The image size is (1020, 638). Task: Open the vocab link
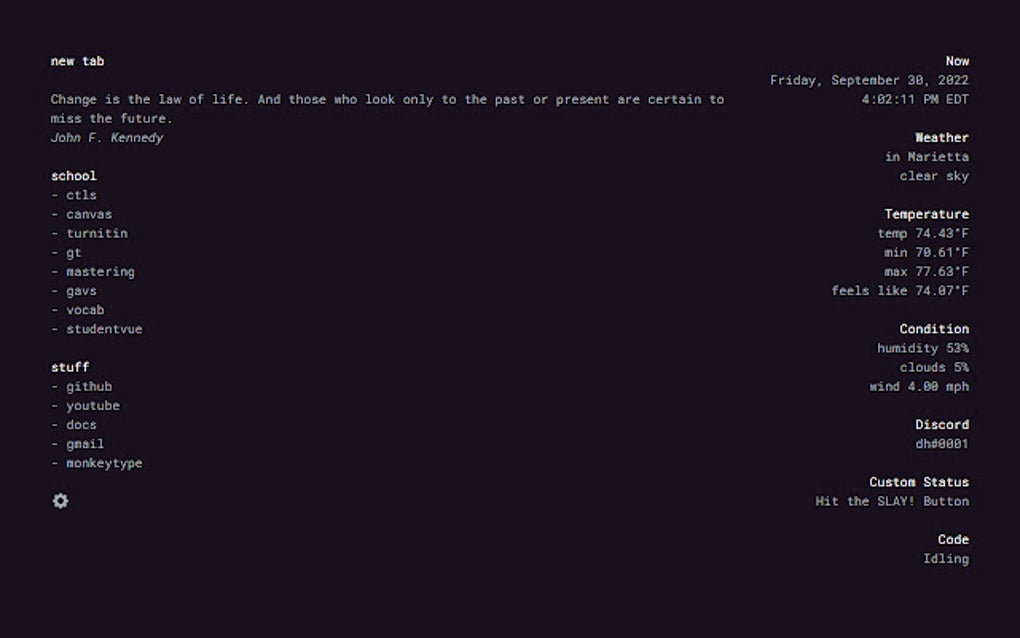coord(85,310)
